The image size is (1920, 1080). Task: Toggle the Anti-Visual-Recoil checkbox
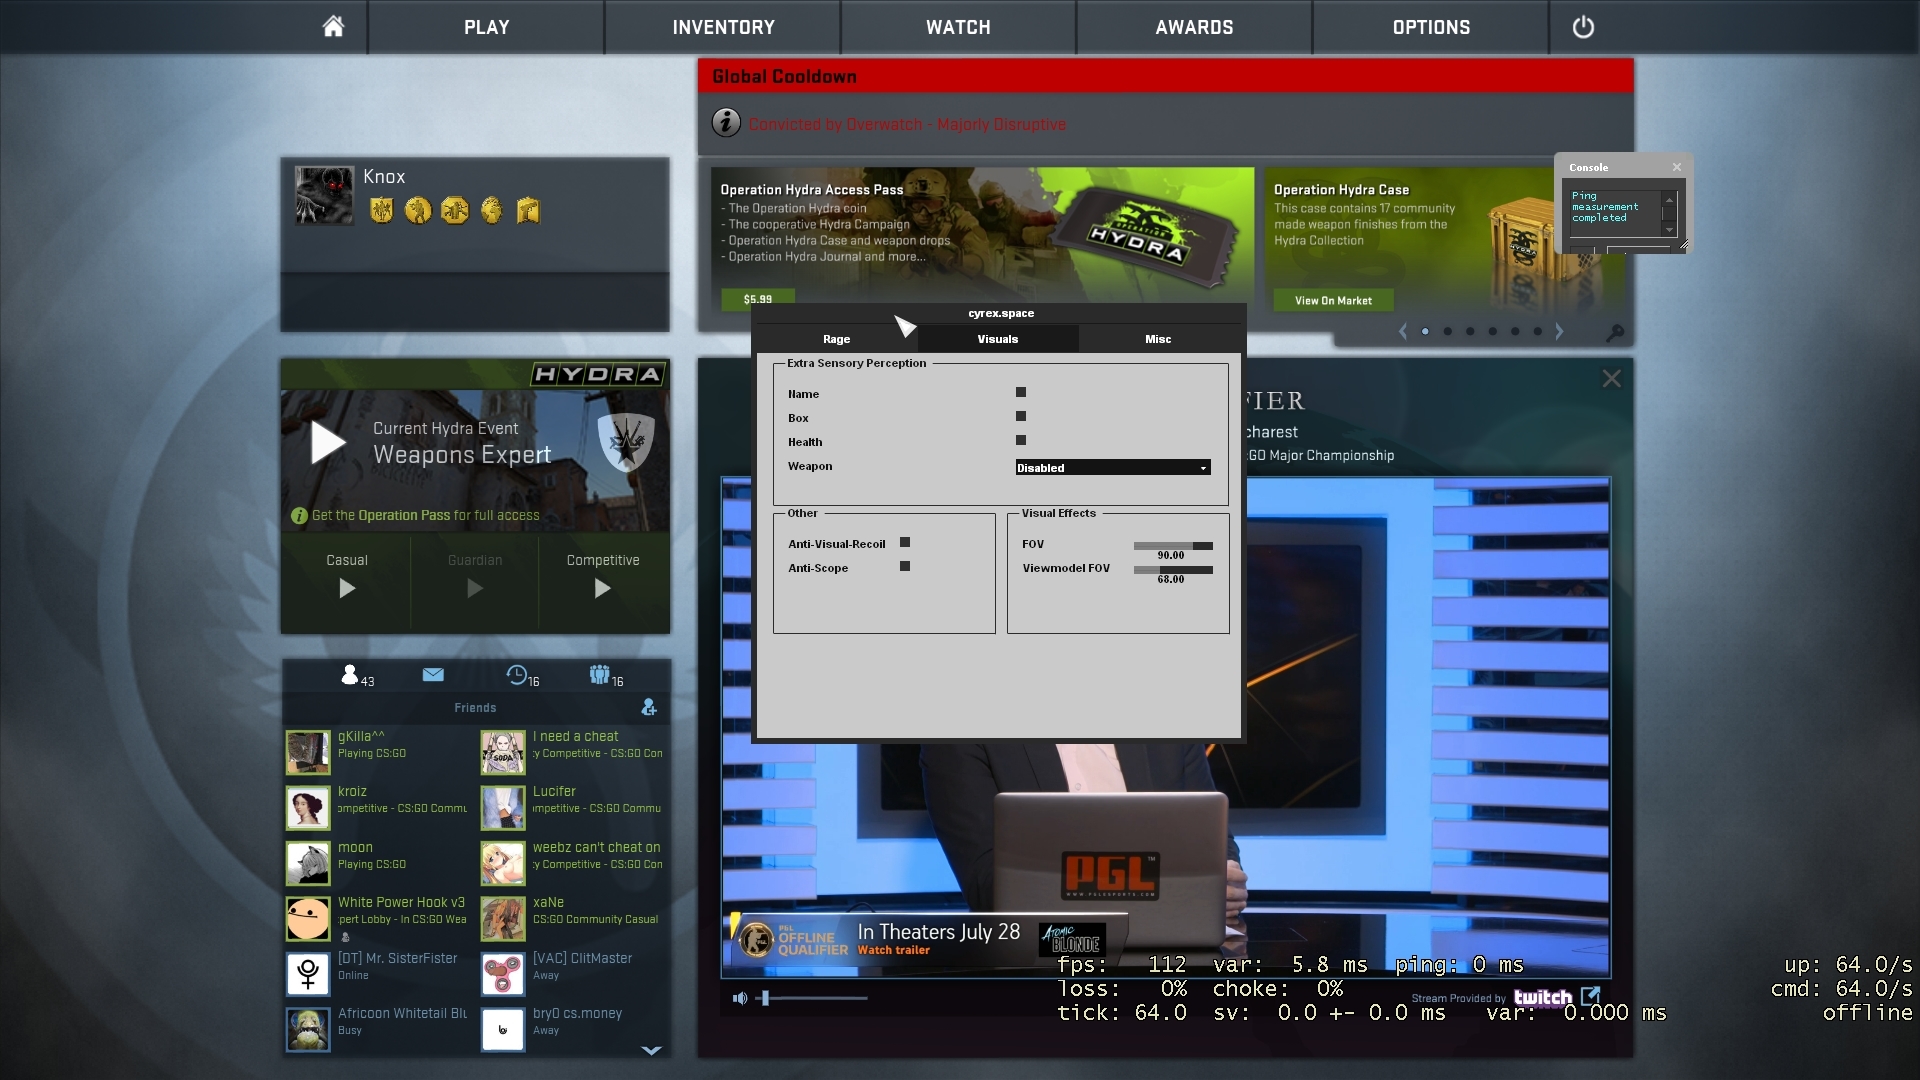click(x=905, y=543)
